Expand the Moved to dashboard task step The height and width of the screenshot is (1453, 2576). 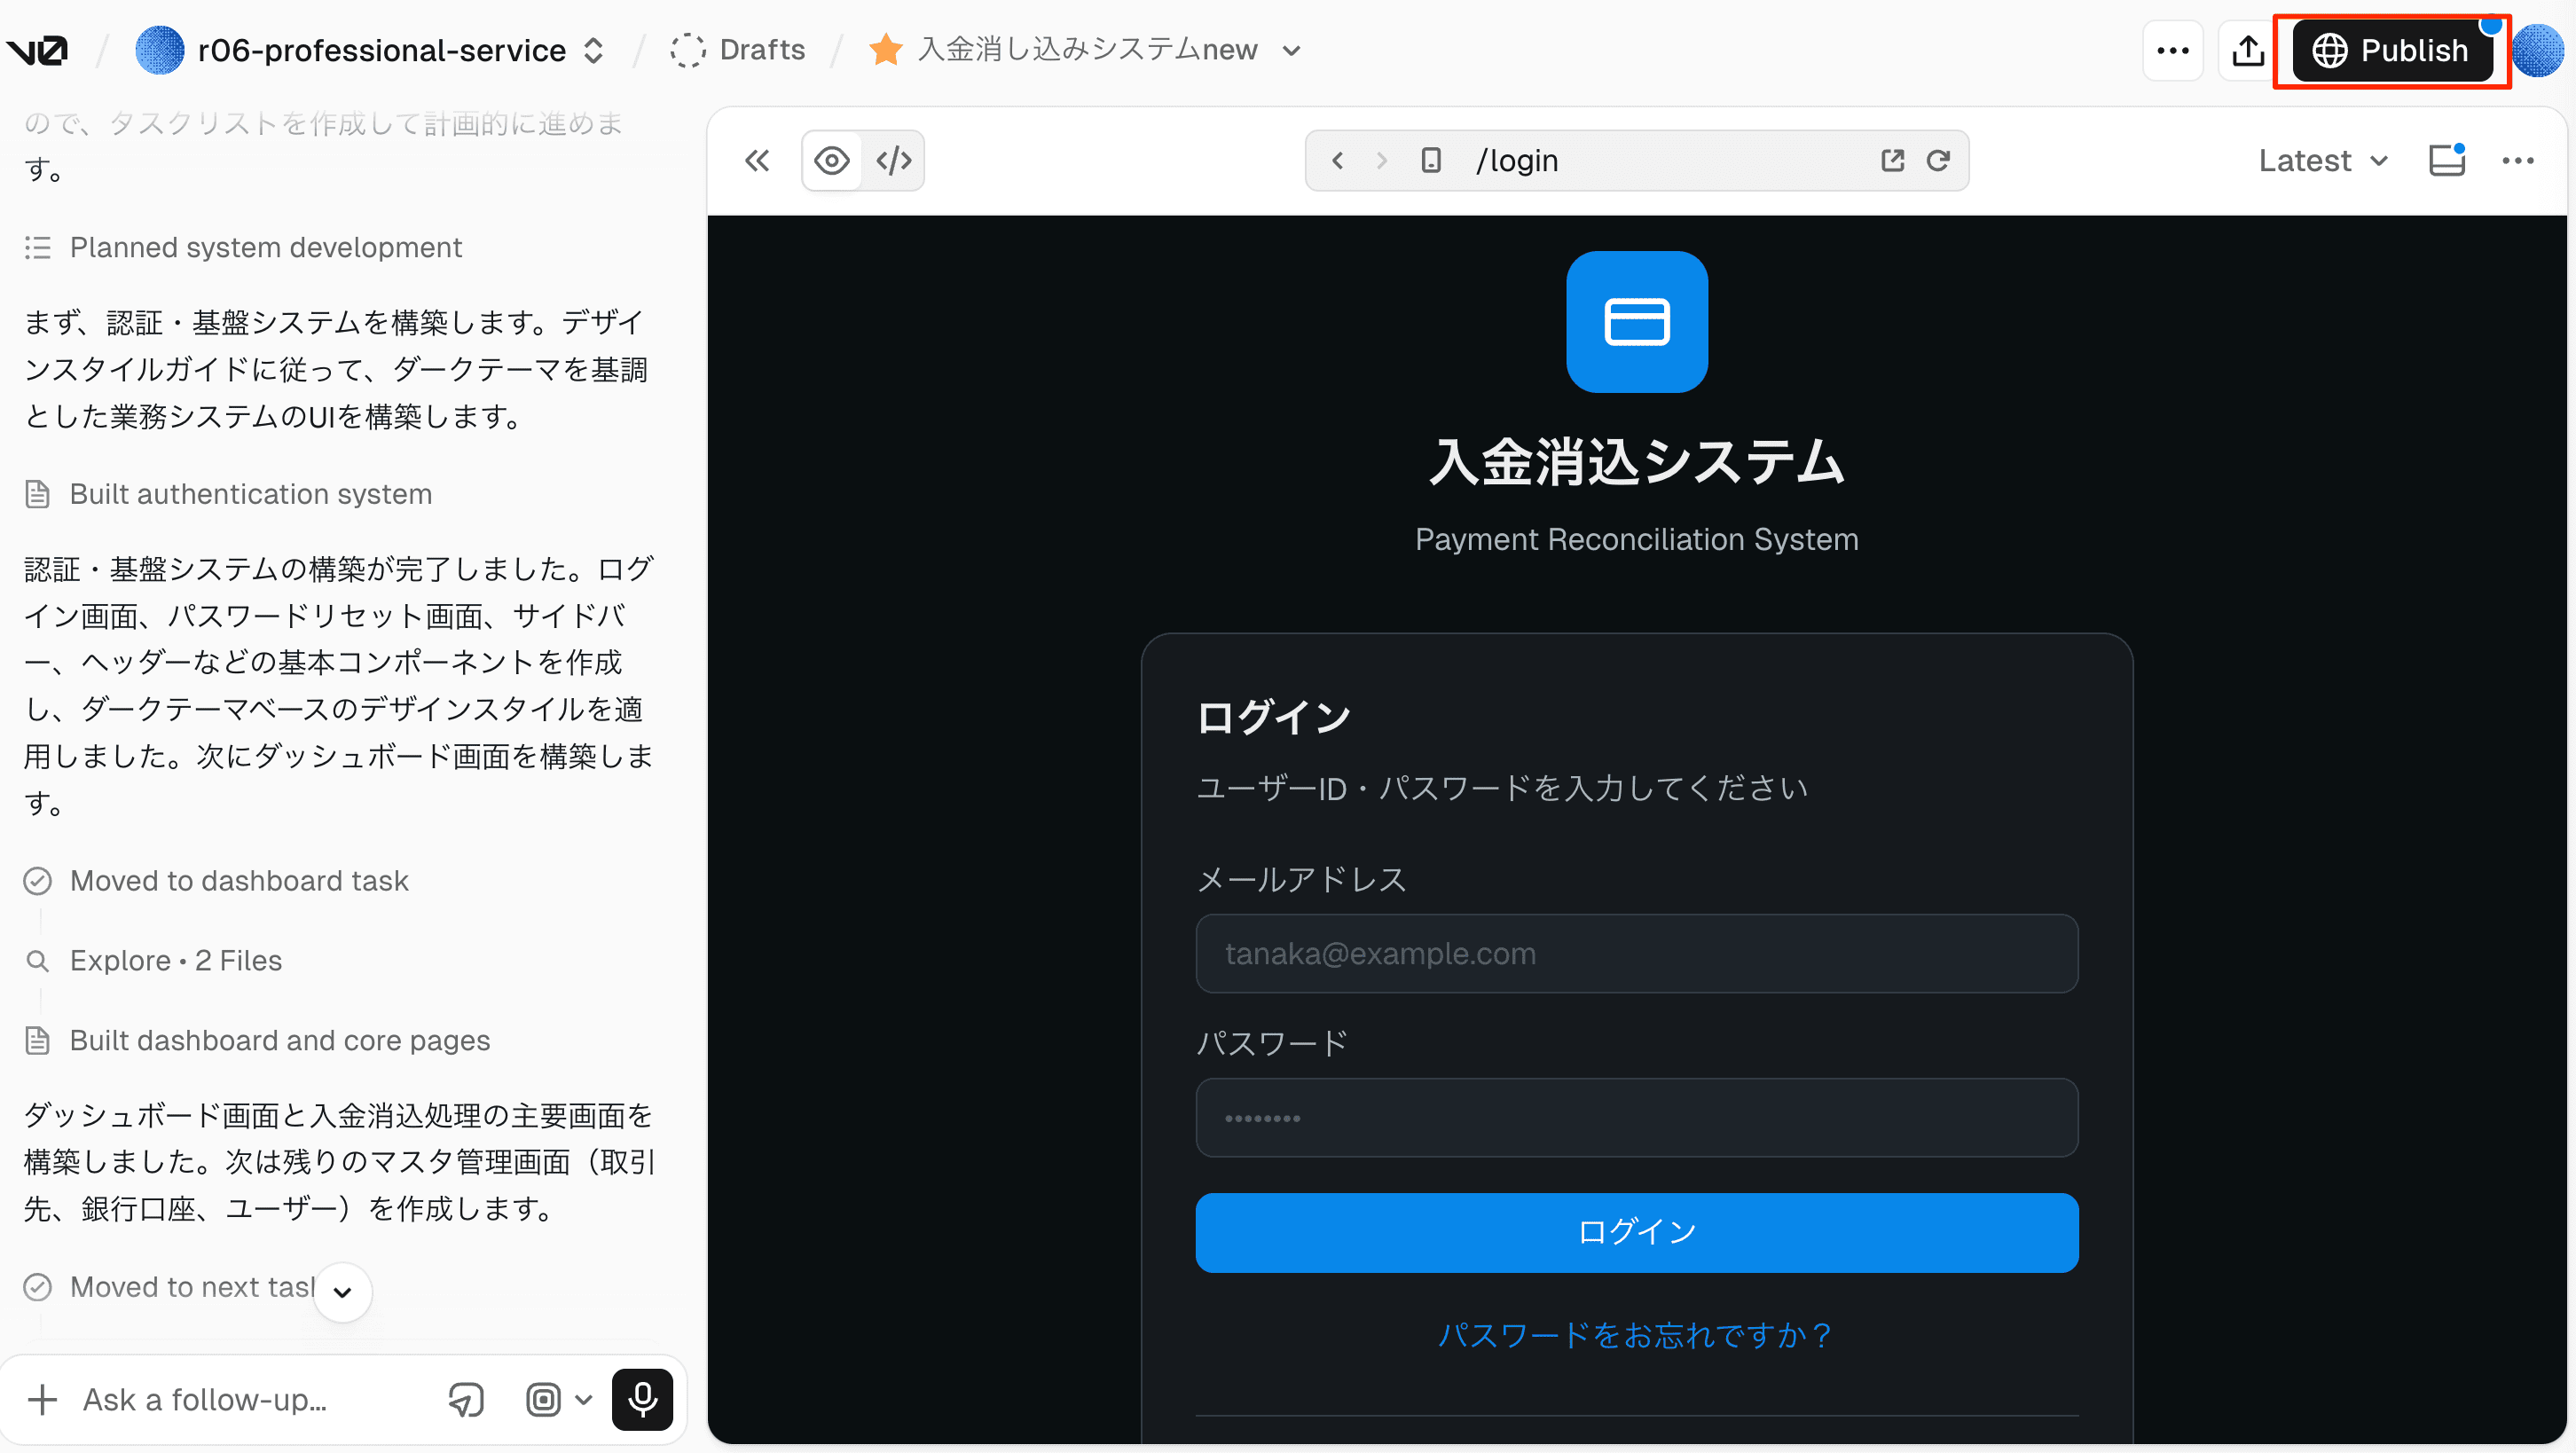tap(216, 881)
